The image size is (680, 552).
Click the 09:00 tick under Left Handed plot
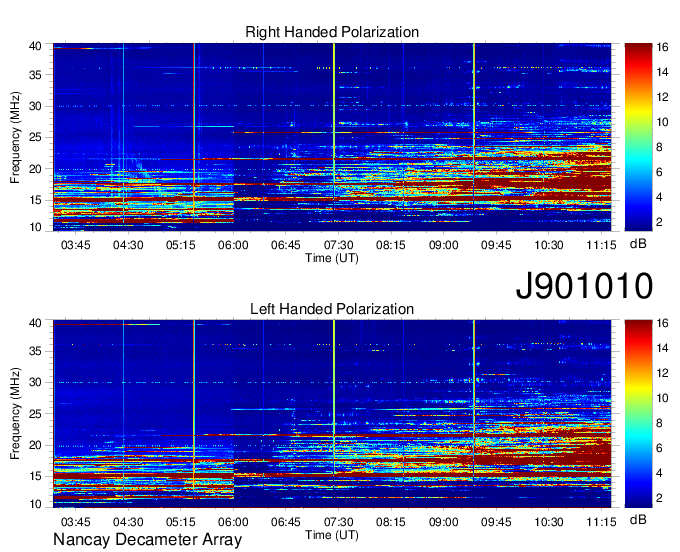pyautogui.click(x=444, y=522)
